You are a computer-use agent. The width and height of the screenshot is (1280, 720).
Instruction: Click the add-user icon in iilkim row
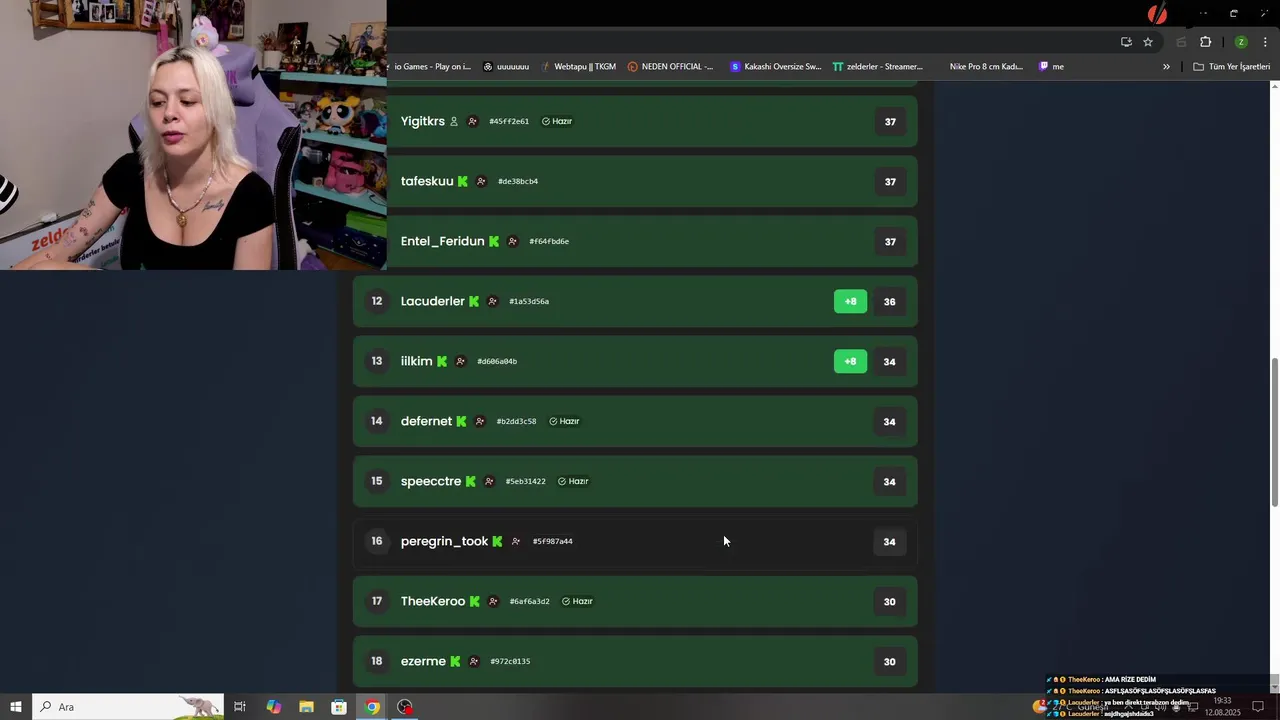tap(460, 361)
